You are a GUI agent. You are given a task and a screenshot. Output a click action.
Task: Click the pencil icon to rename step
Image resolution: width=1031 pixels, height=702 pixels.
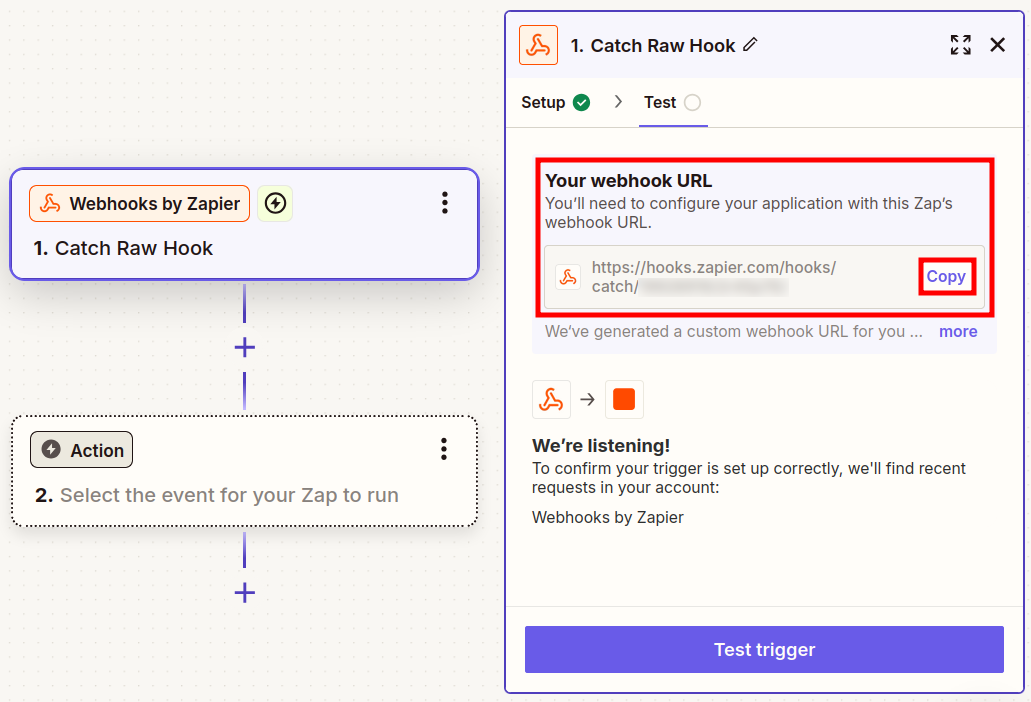point(751,45)
